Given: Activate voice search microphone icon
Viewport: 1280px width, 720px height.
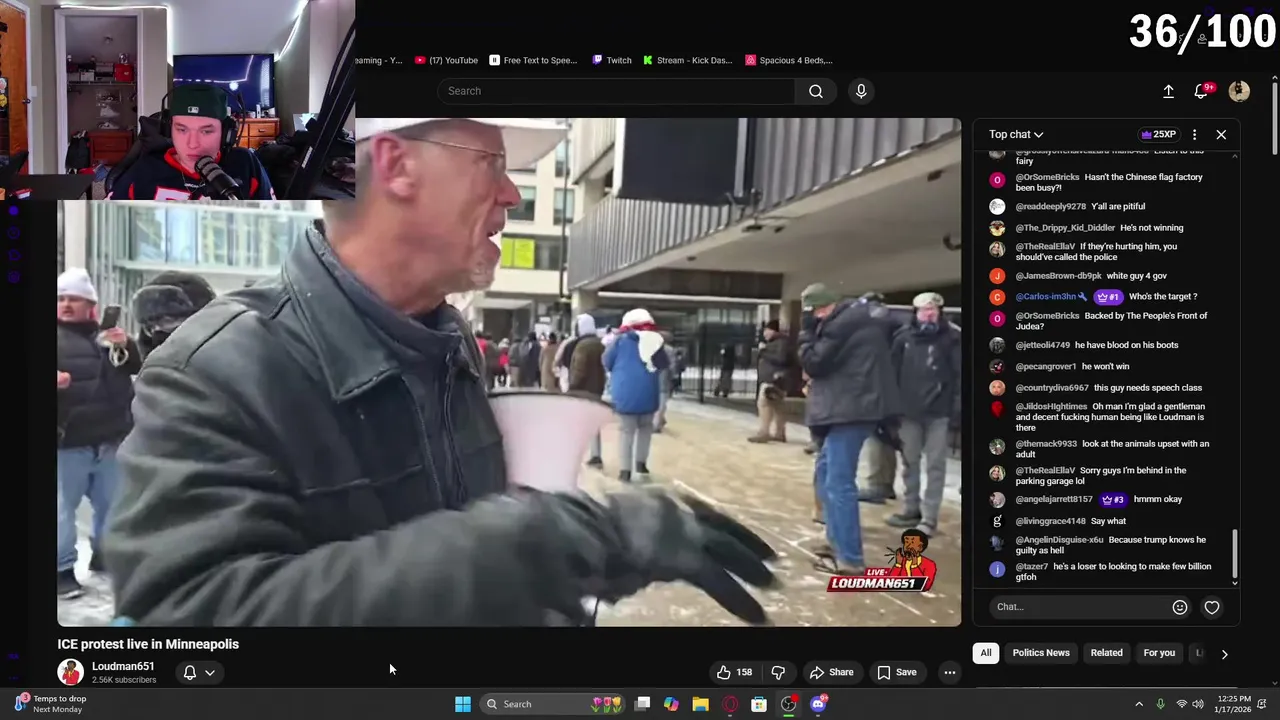Looking at the screenshot, I should pos(861,91).
